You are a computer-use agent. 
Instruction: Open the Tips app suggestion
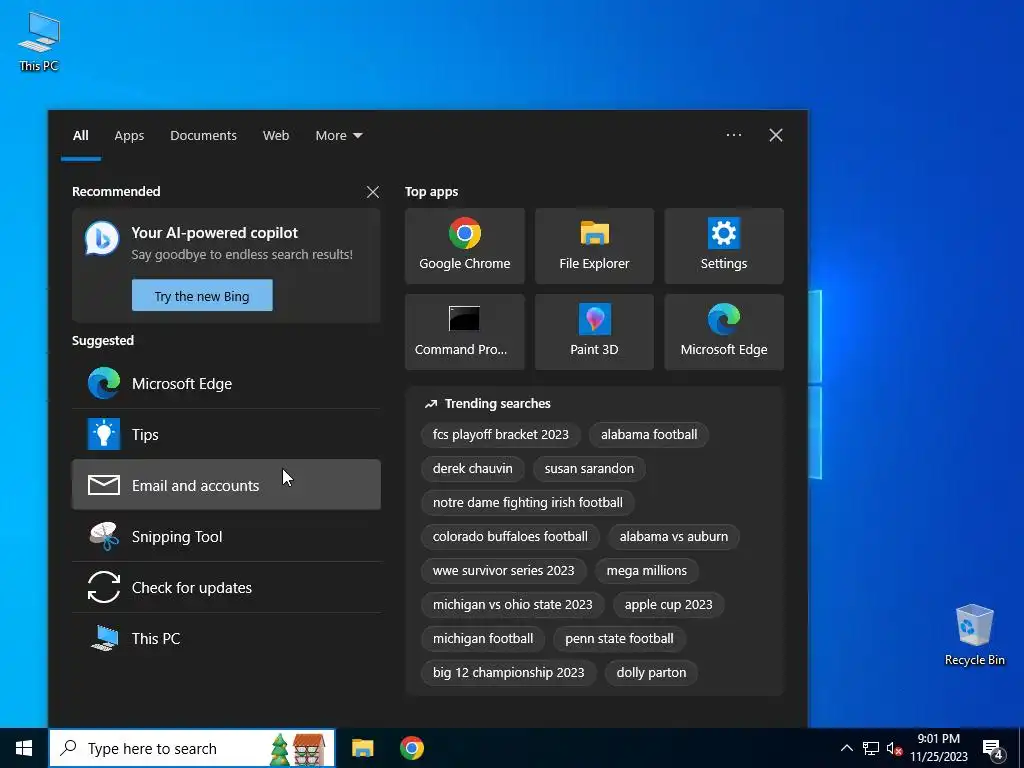point(226,434)
